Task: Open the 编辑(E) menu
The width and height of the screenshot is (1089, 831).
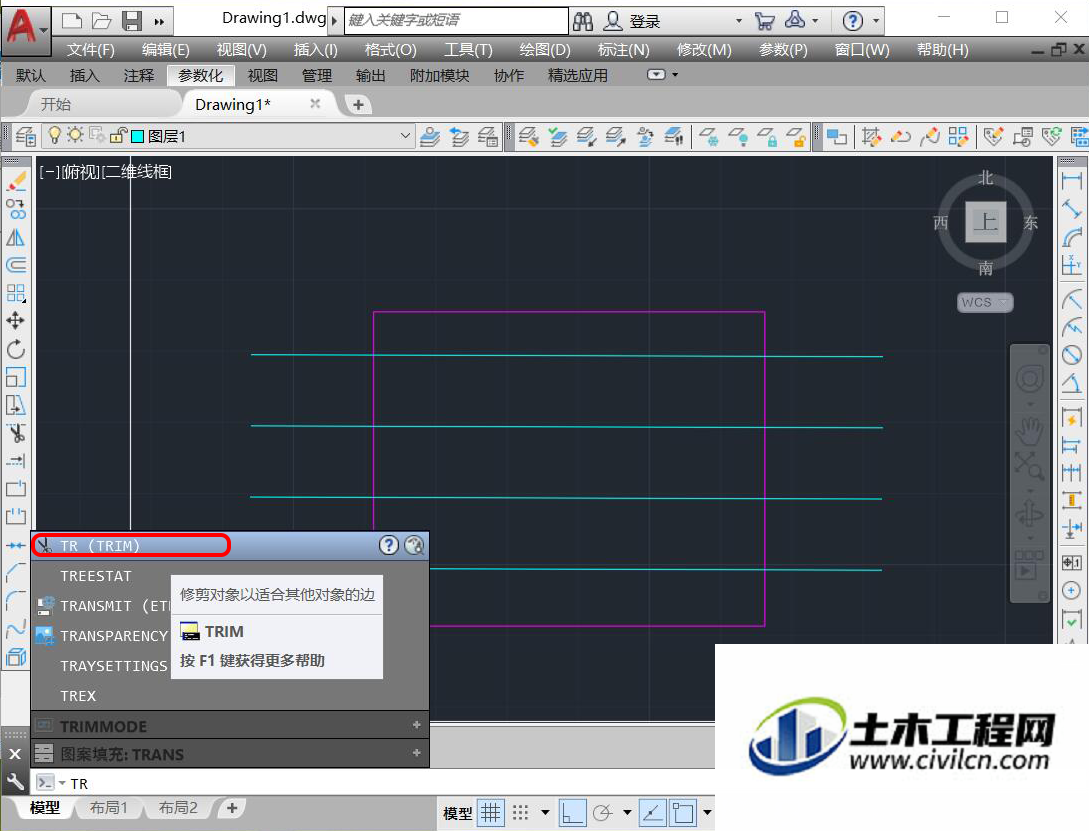Action: click(165, 50)
